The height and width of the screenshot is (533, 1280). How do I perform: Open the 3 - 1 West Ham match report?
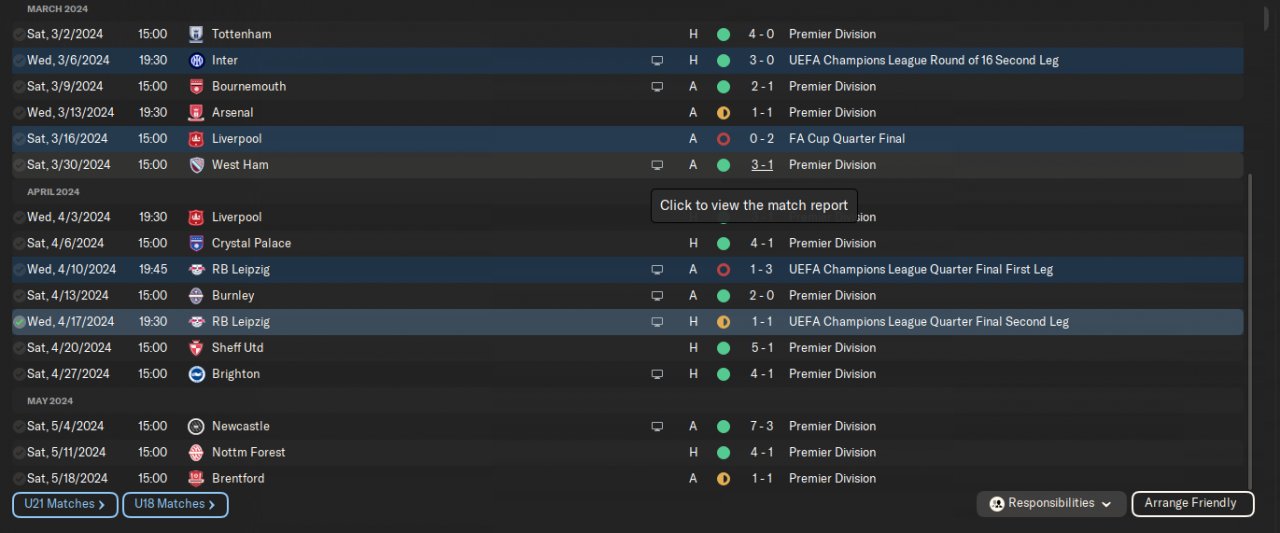[761, 165]
